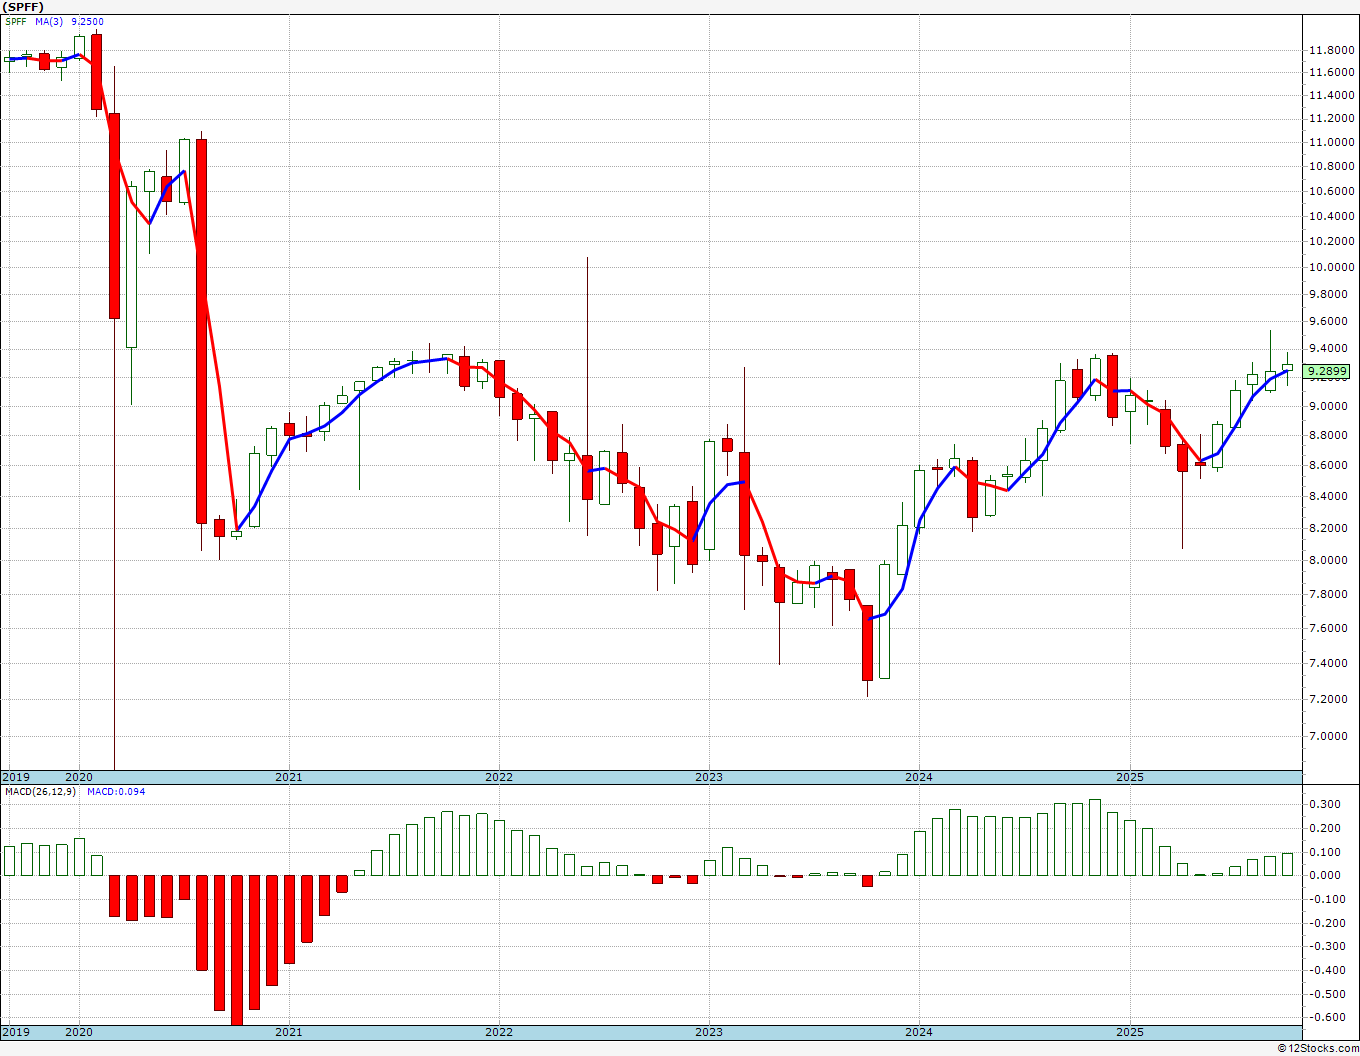Select 2024 on the price chart time axis
Image resolution: width=1360 pixels, height=1056 pixels.
pyautogui.click(x=919, y=777)
